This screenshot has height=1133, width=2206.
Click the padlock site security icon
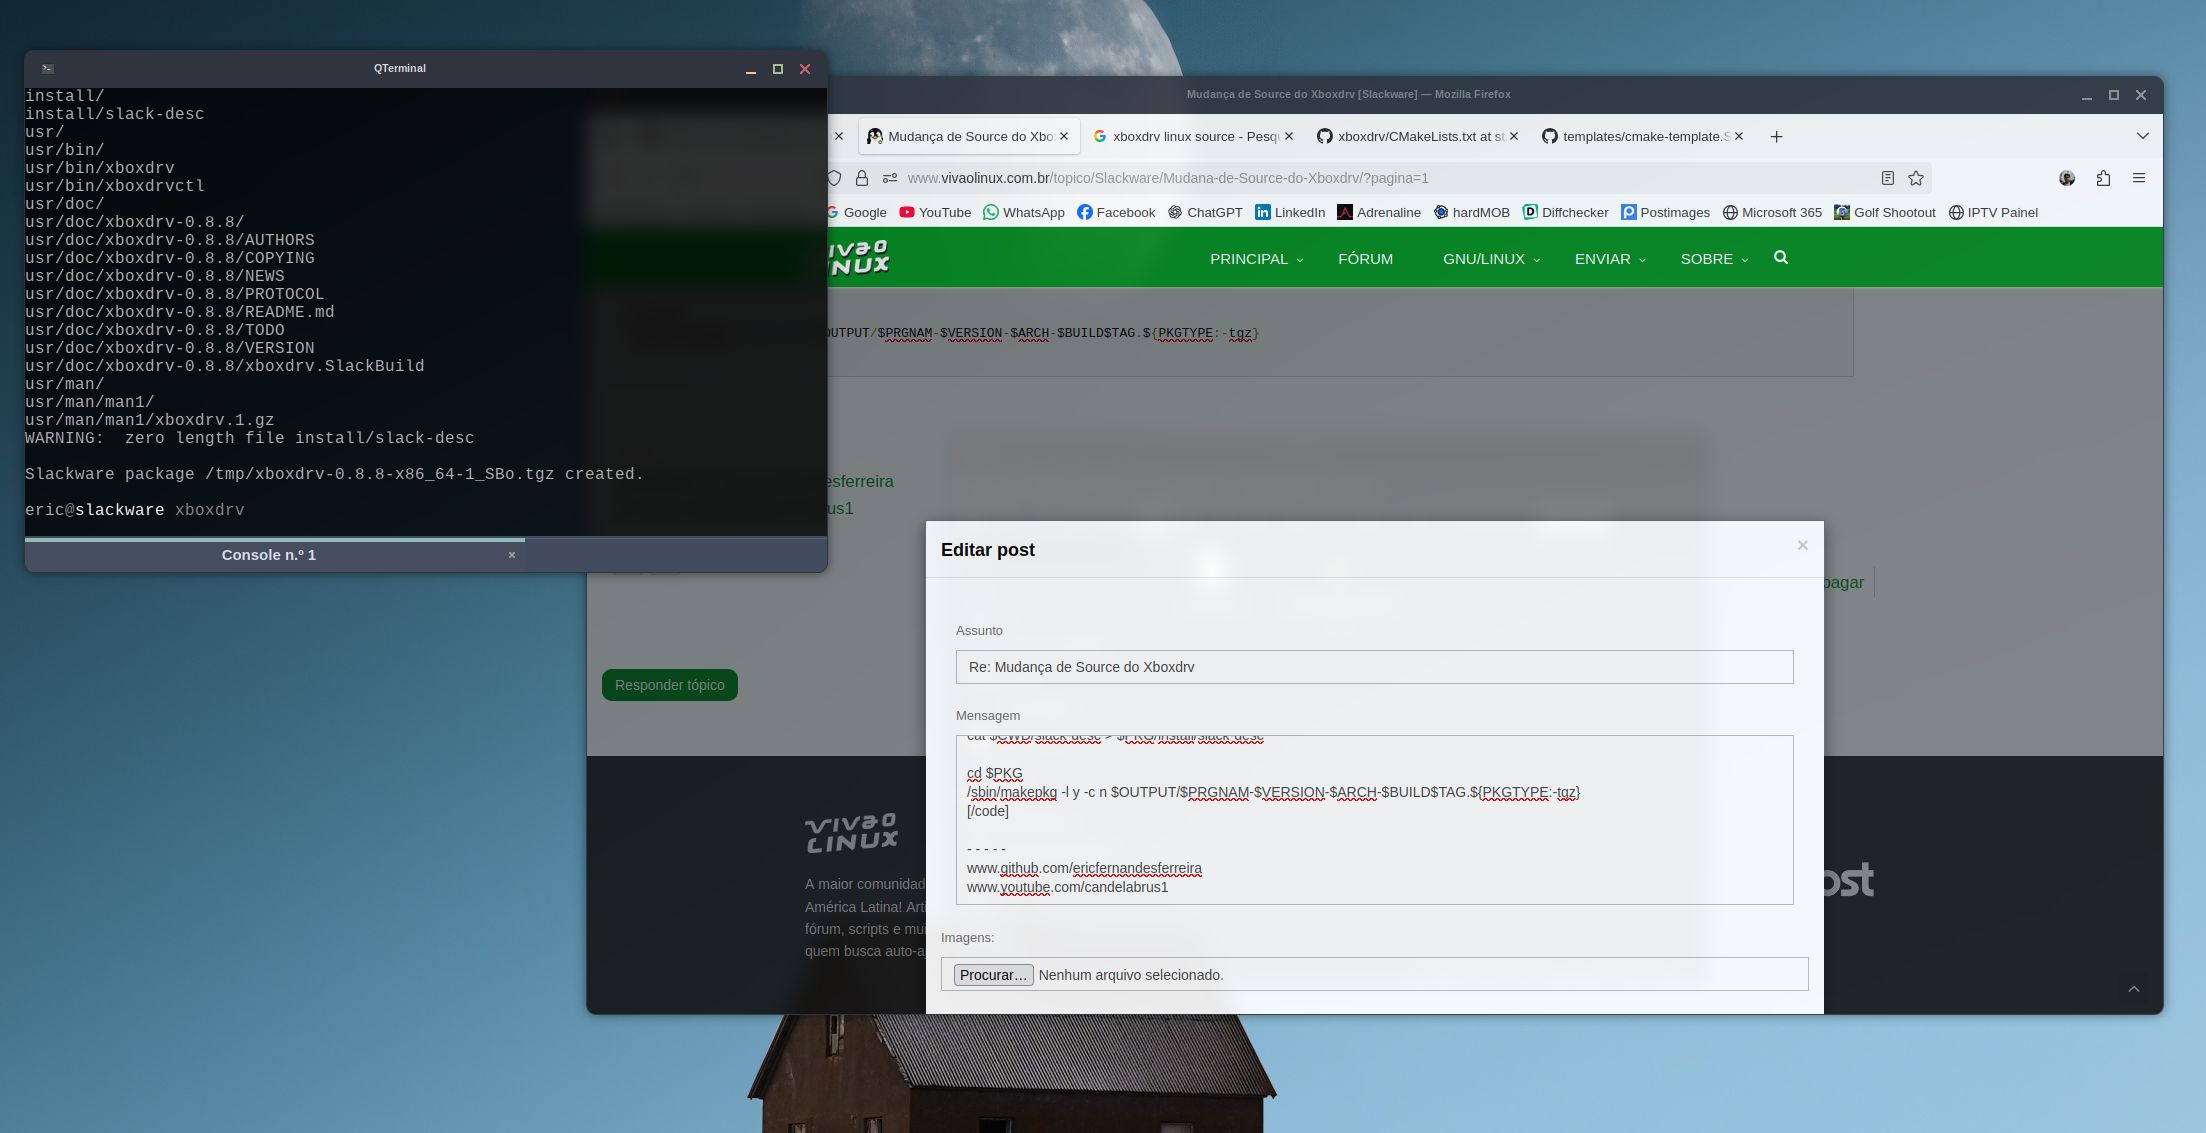861,178
